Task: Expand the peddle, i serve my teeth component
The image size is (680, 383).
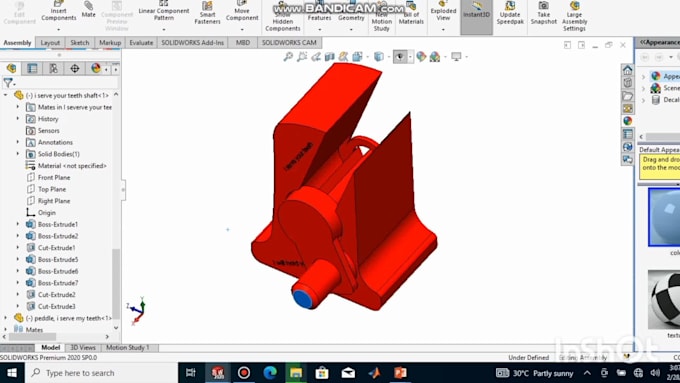Action: tap(6, 318)
